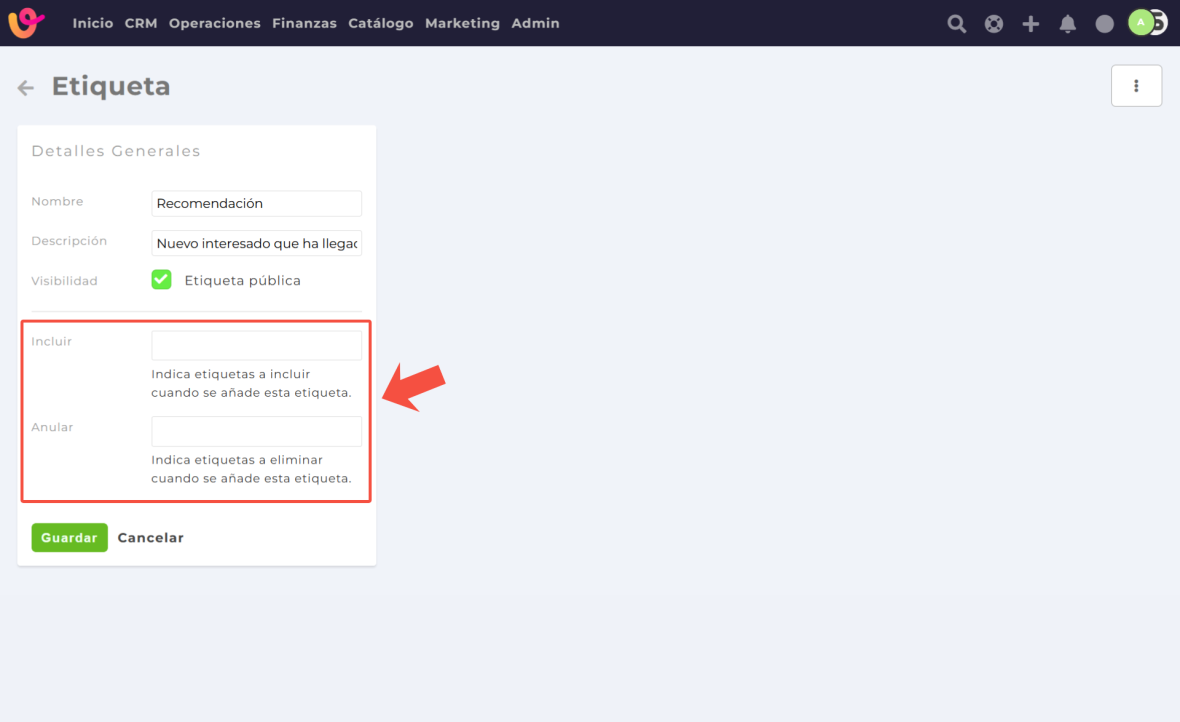Focus the Anular tags input field
Image resolution: width=1180 pixels, height=722 pixels.
click(x=256, y=432)
